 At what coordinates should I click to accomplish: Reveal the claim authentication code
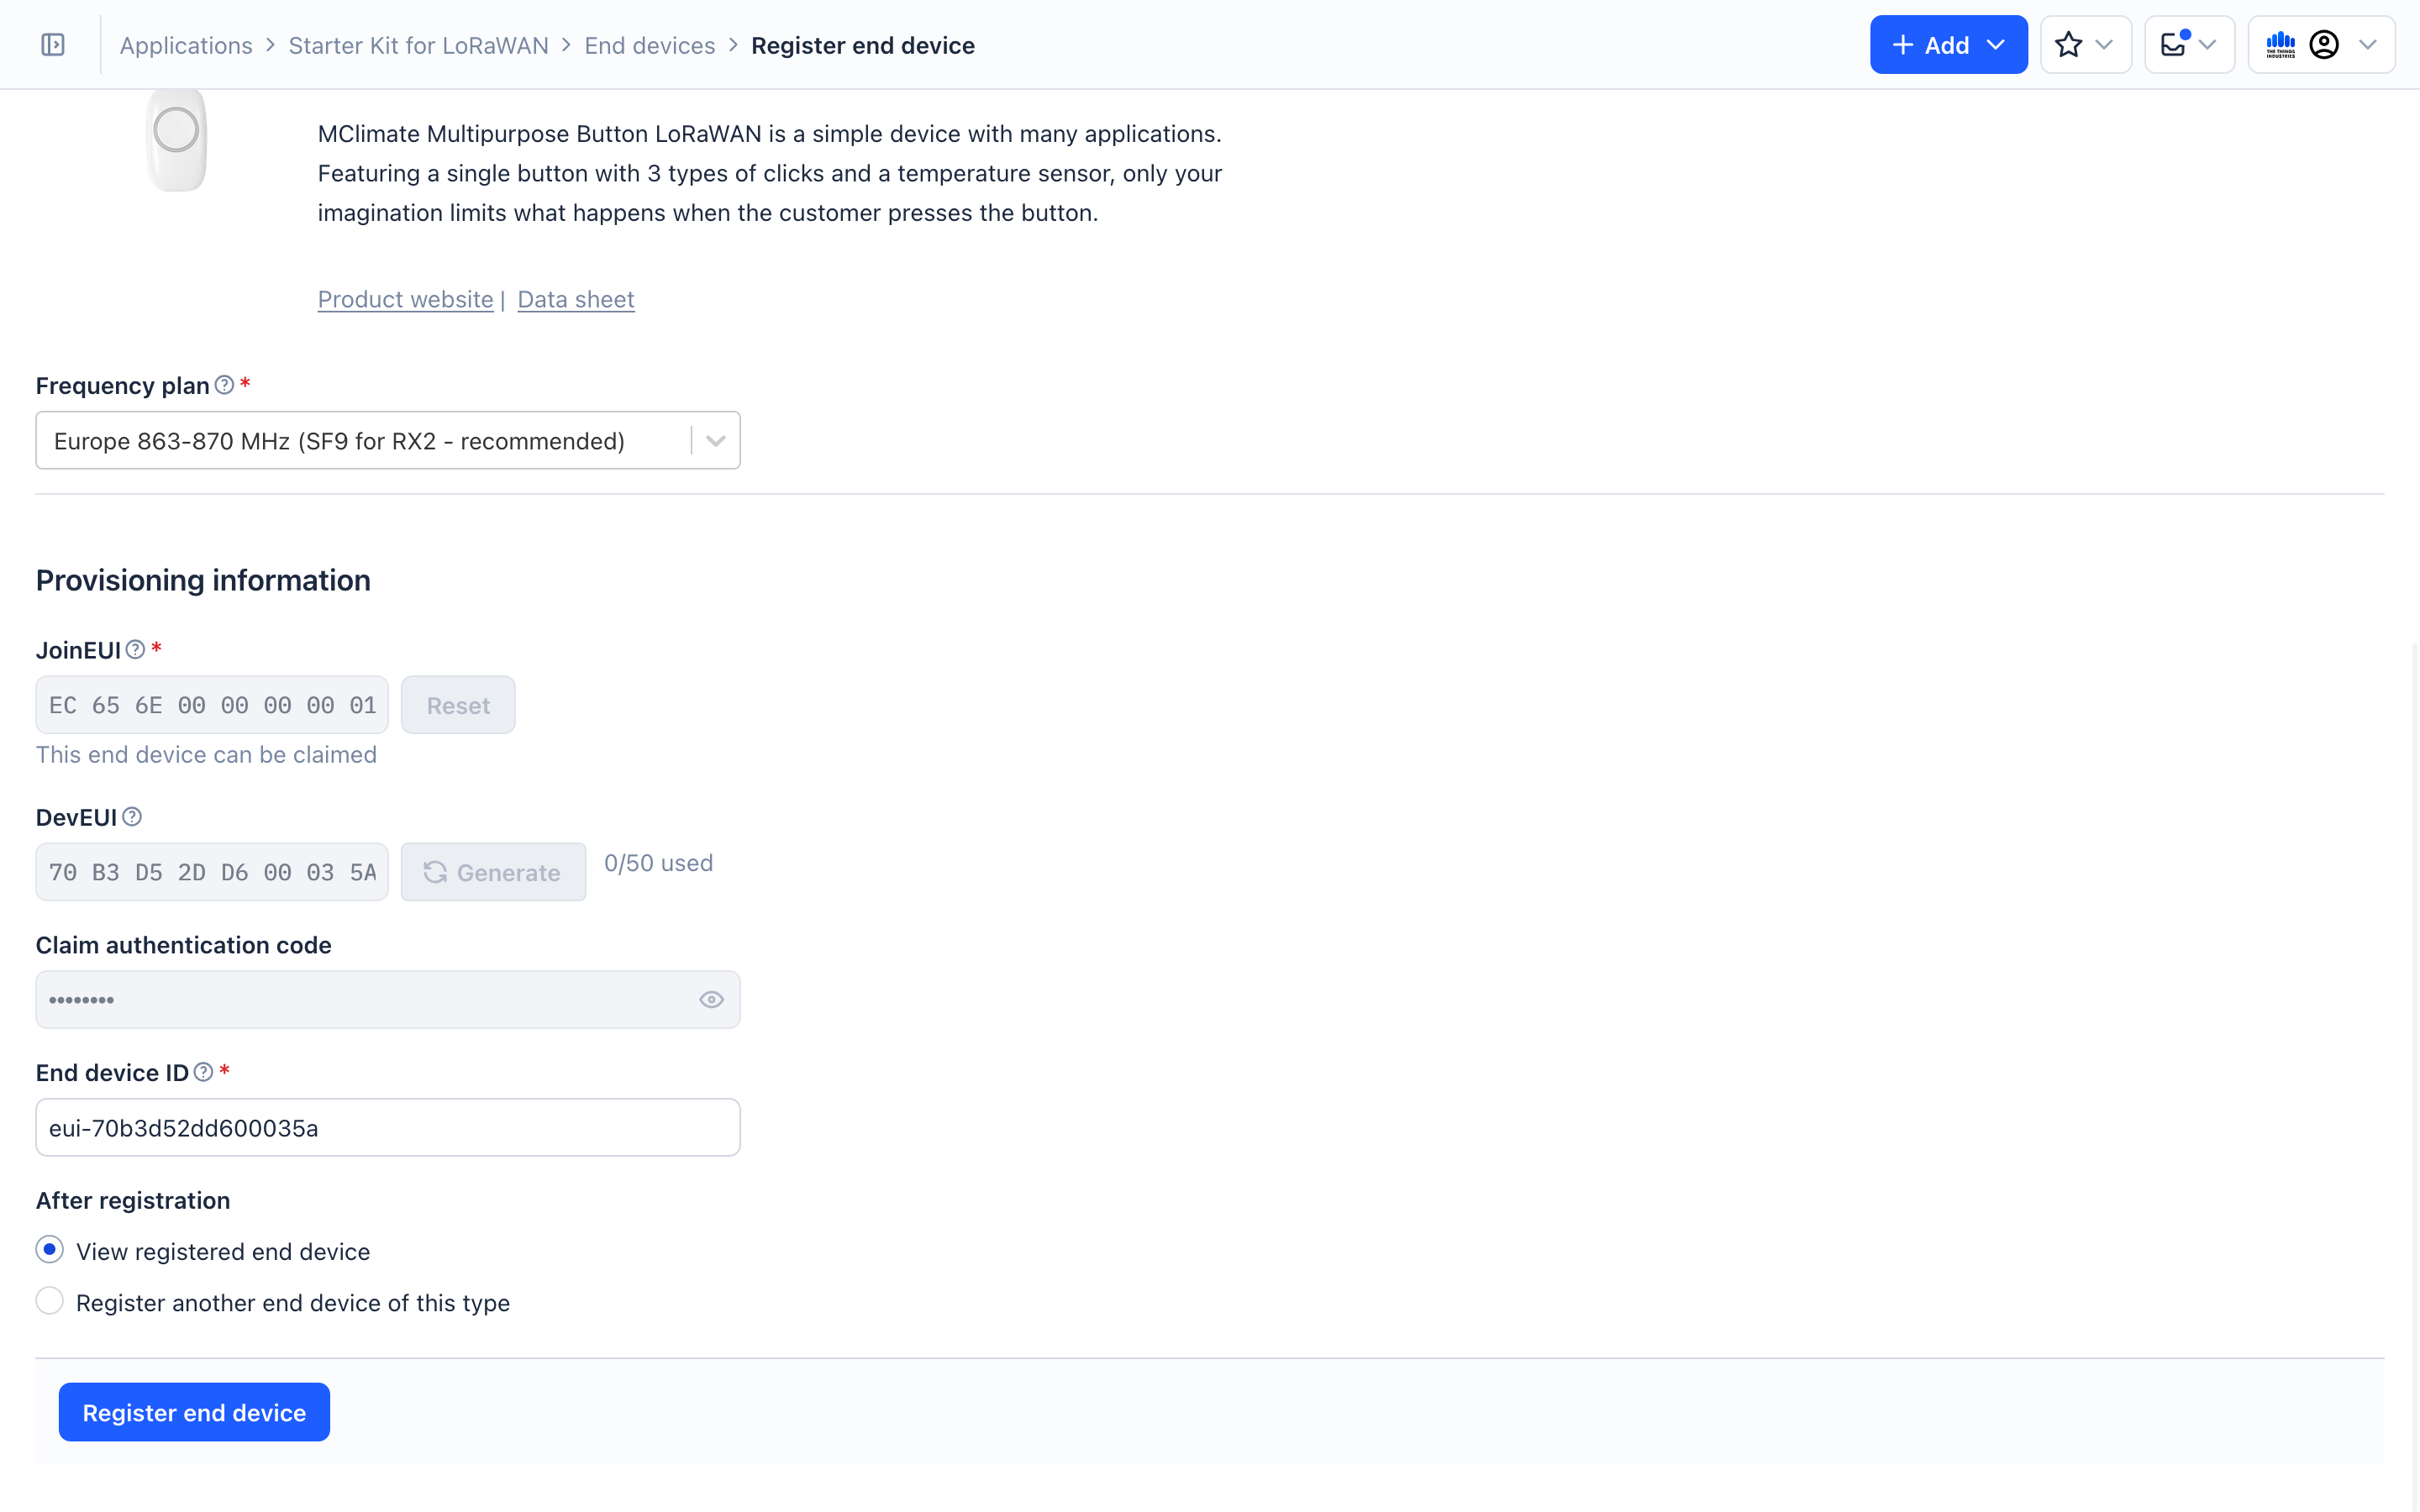pyautogui.click(x=711, y=1000)
